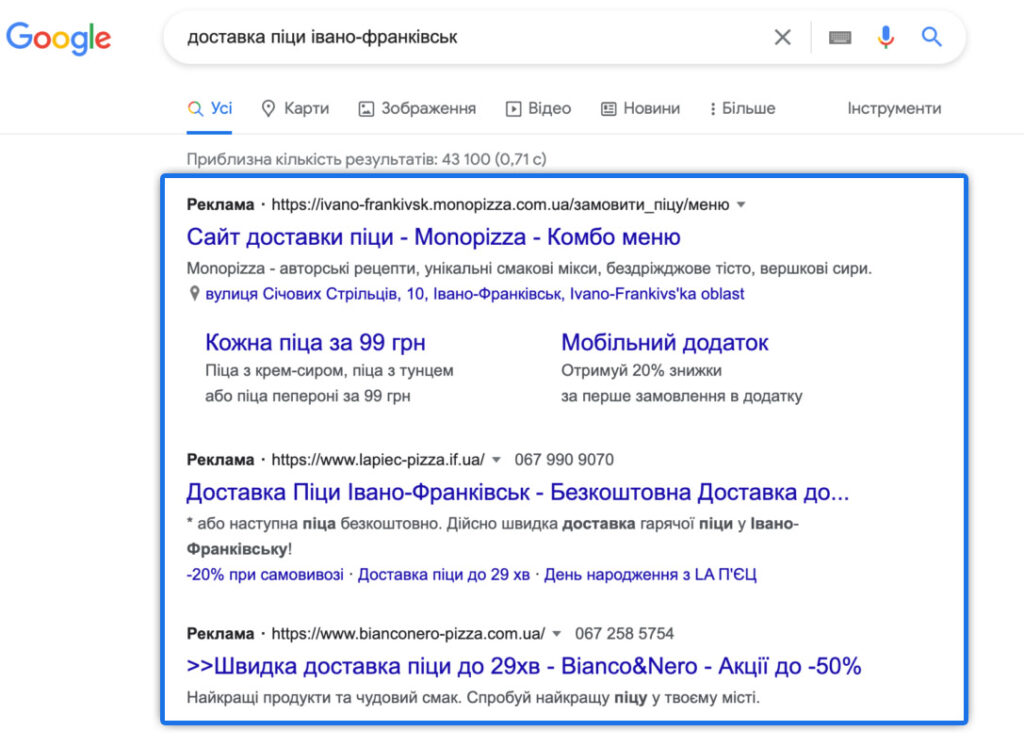
Task: Click the newspaper icon on Новини
Action: point(608,109)
